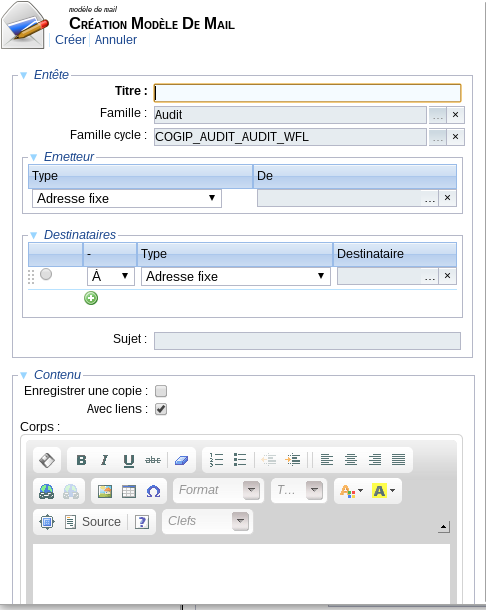Clear the Emetteur De field with x

pos(447,198)
